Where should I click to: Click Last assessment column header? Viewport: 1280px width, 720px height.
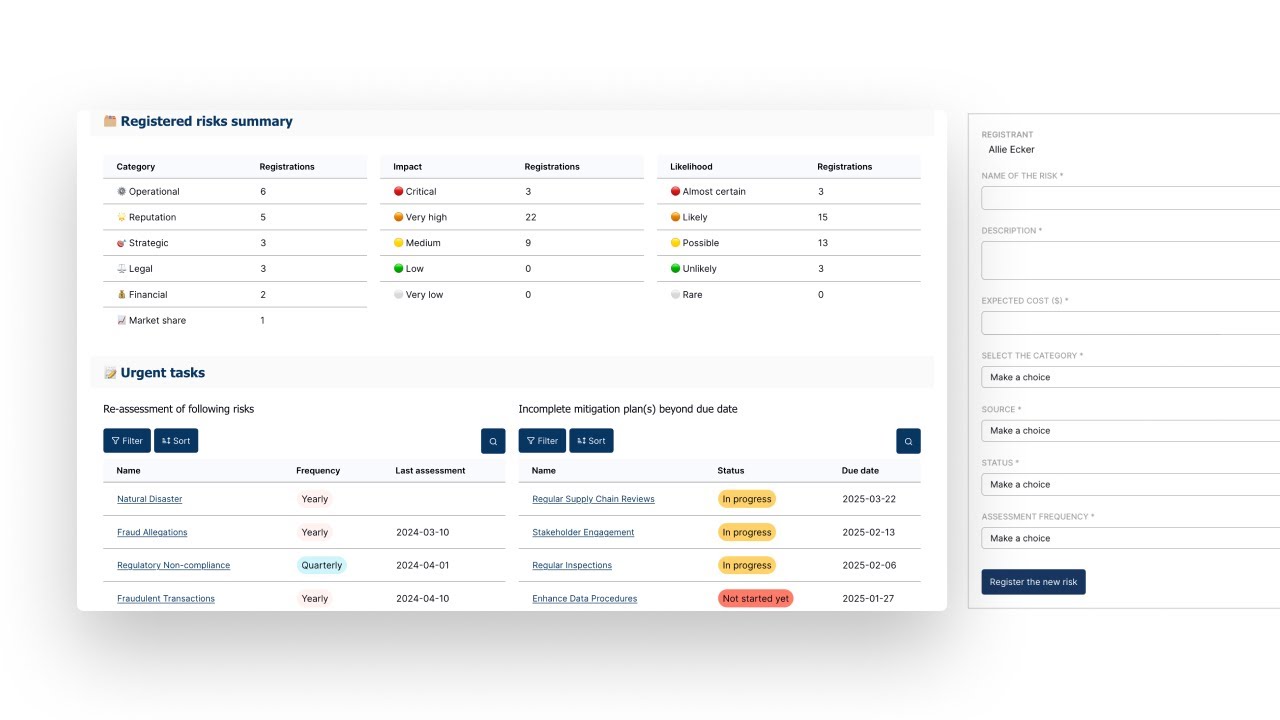click(x=430, y=470)
